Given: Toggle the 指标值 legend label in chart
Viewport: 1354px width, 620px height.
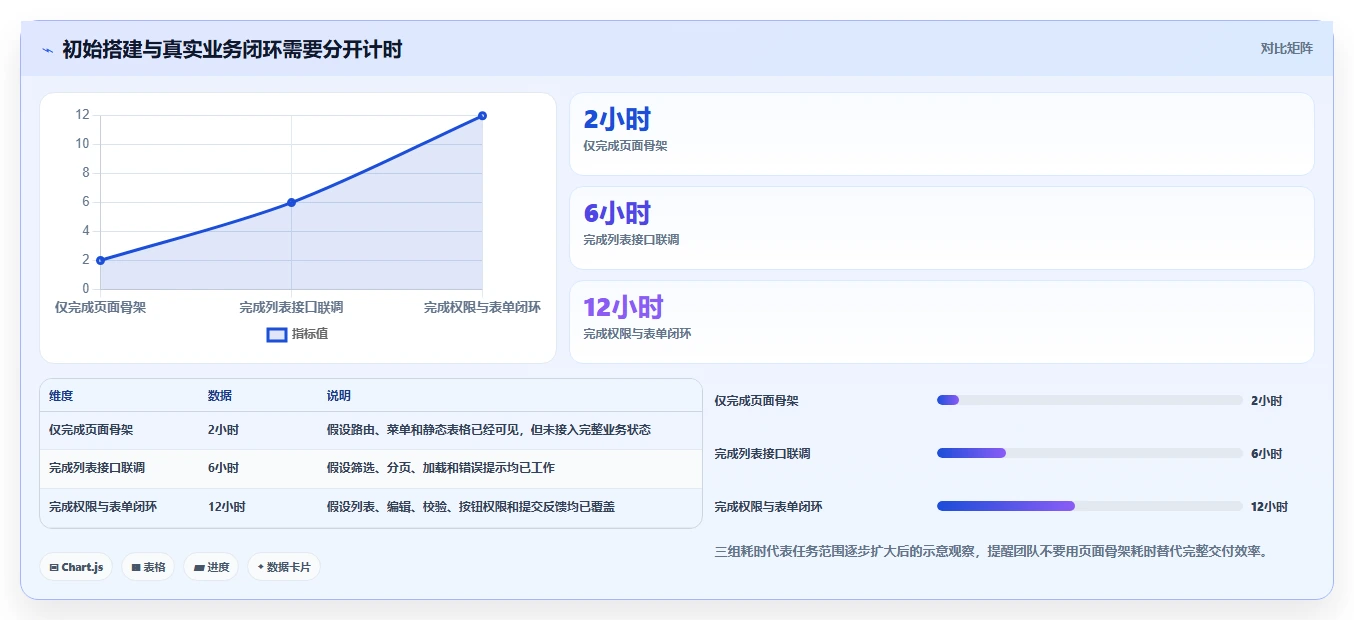Looking at the screenshot, I should point(310,334).
